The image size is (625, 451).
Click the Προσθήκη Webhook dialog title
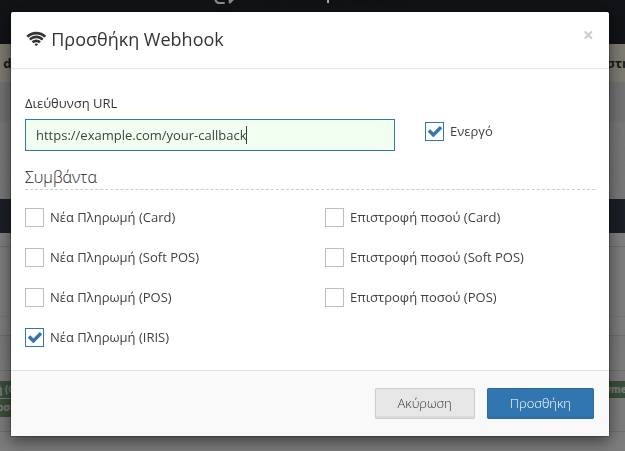(x=137, y=40)
